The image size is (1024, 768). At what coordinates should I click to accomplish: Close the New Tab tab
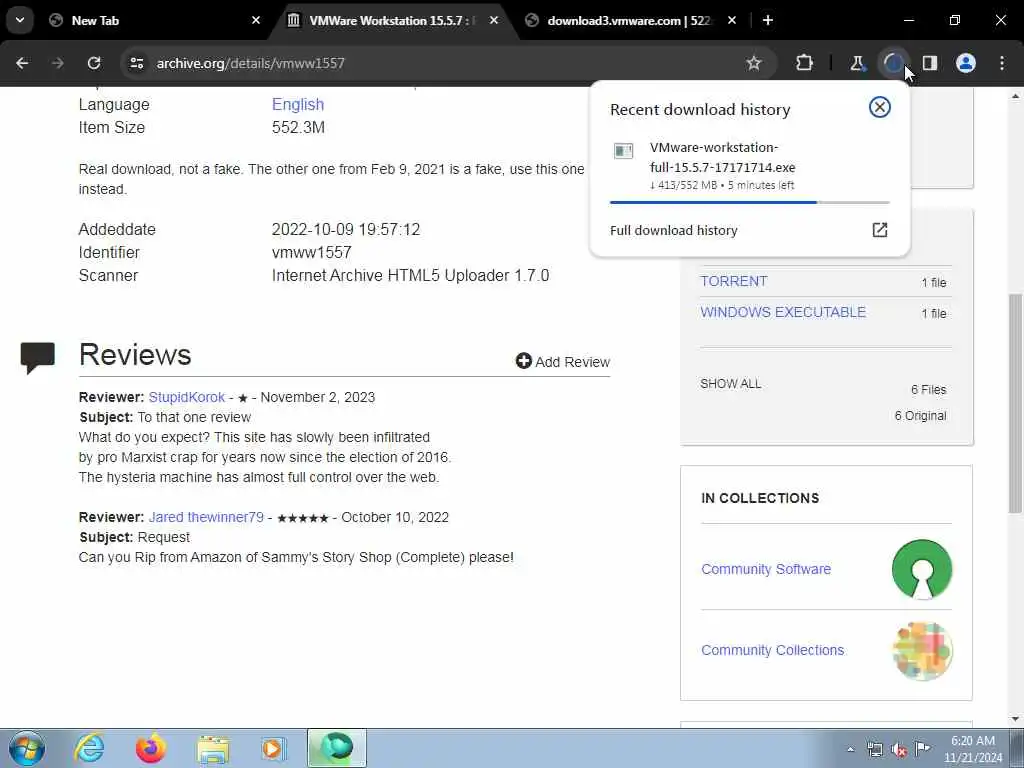256,20
